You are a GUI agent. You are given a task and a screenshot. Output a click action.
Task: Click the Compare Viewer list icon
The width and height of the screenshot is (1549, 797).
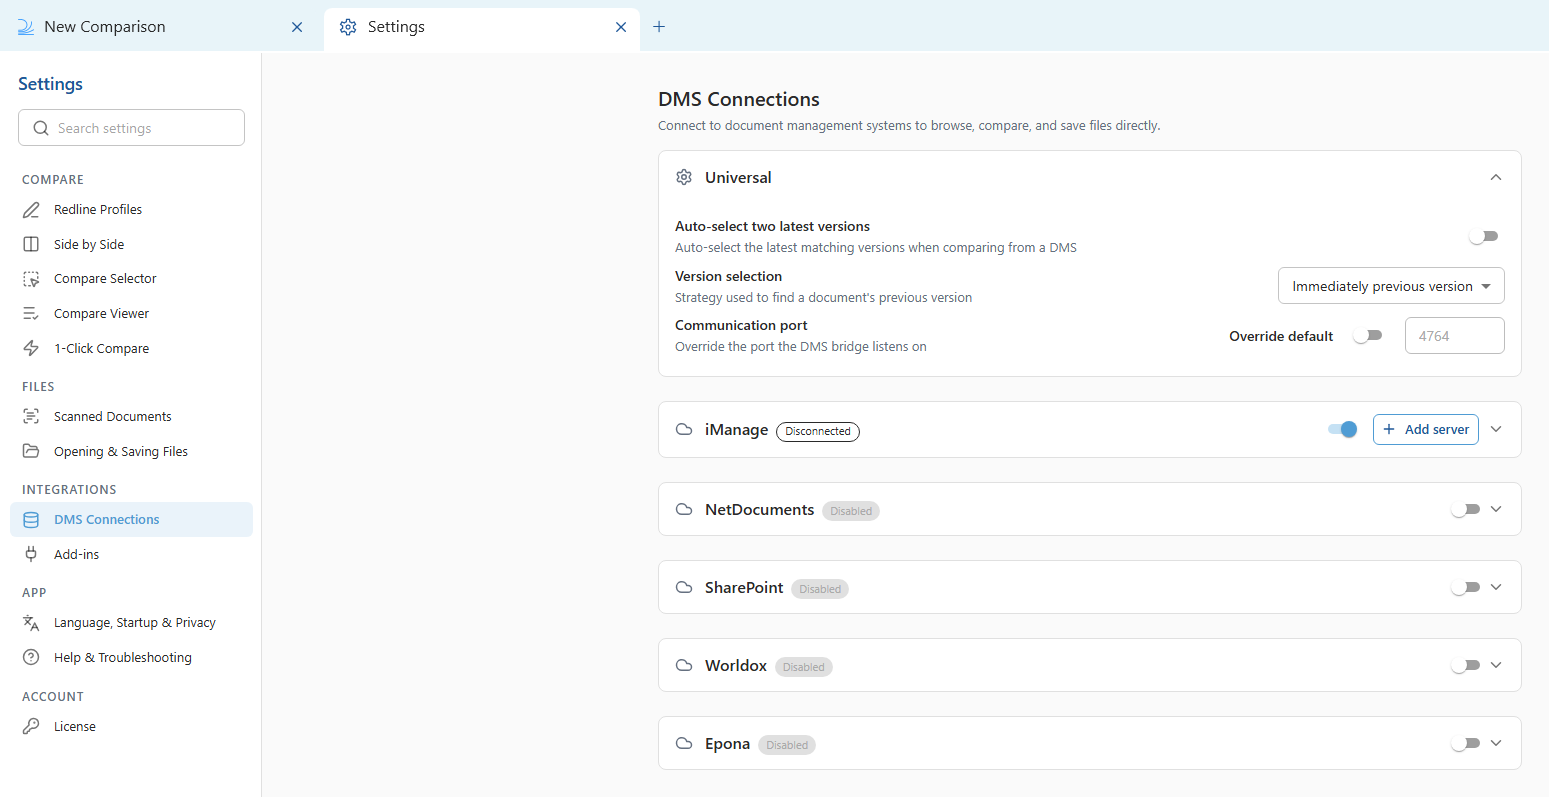[31, 314]
